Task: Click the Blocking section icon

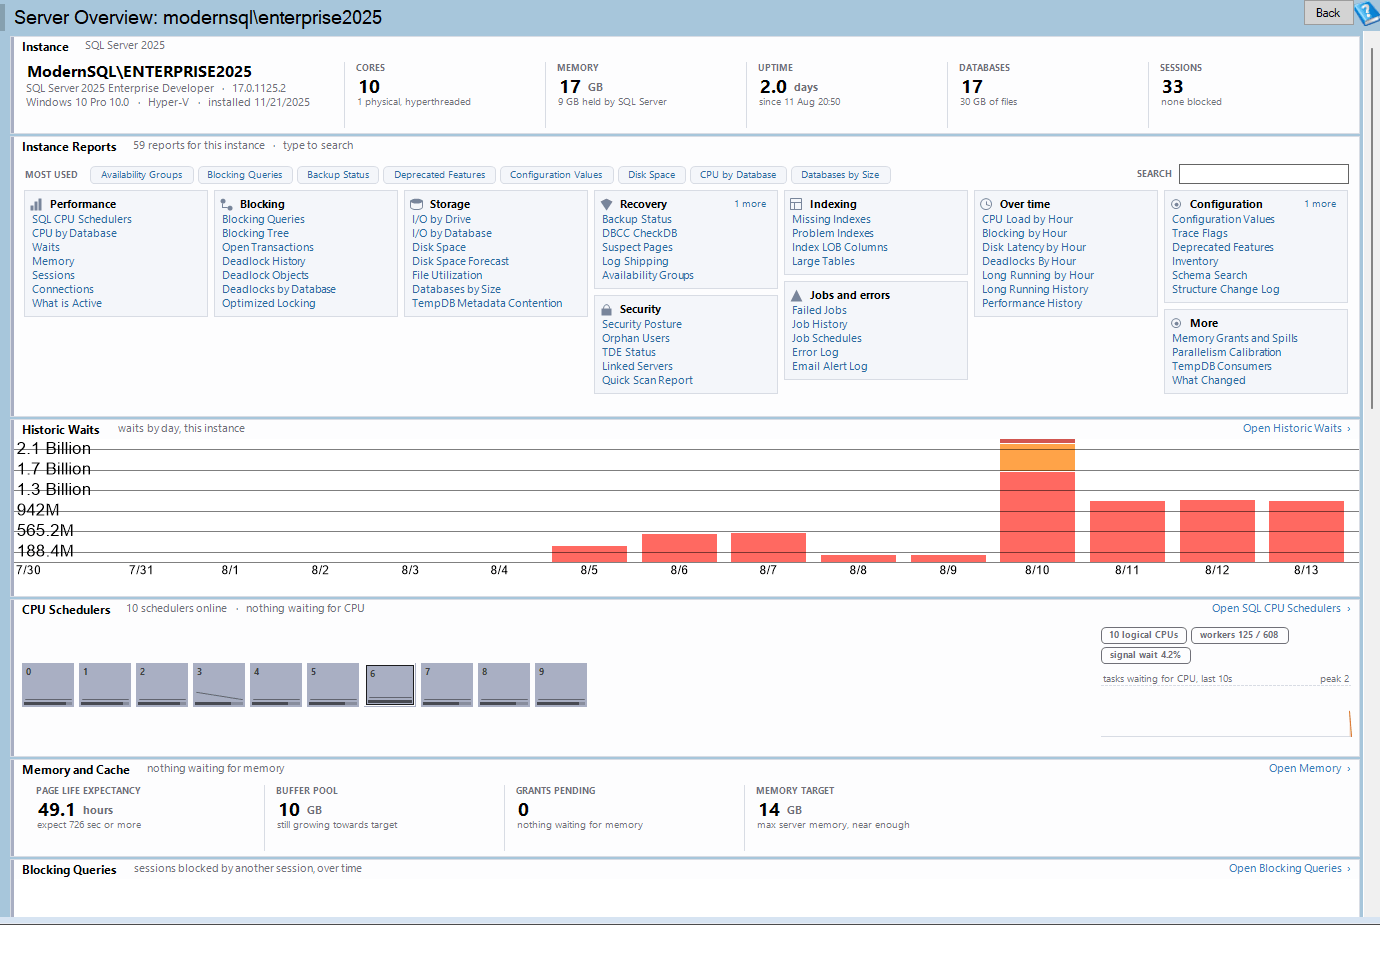Action: click(x=226, y=204)
